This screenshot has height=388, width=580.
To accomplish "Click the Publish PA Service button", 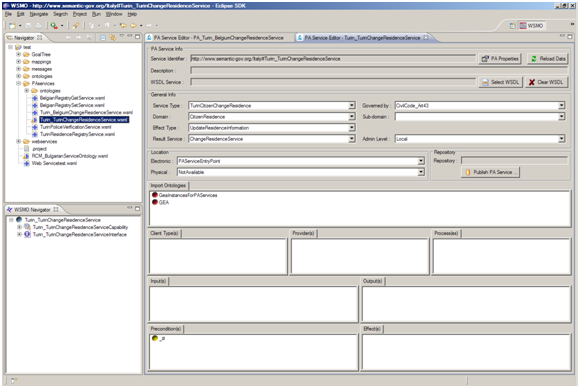I will [490, 172].
